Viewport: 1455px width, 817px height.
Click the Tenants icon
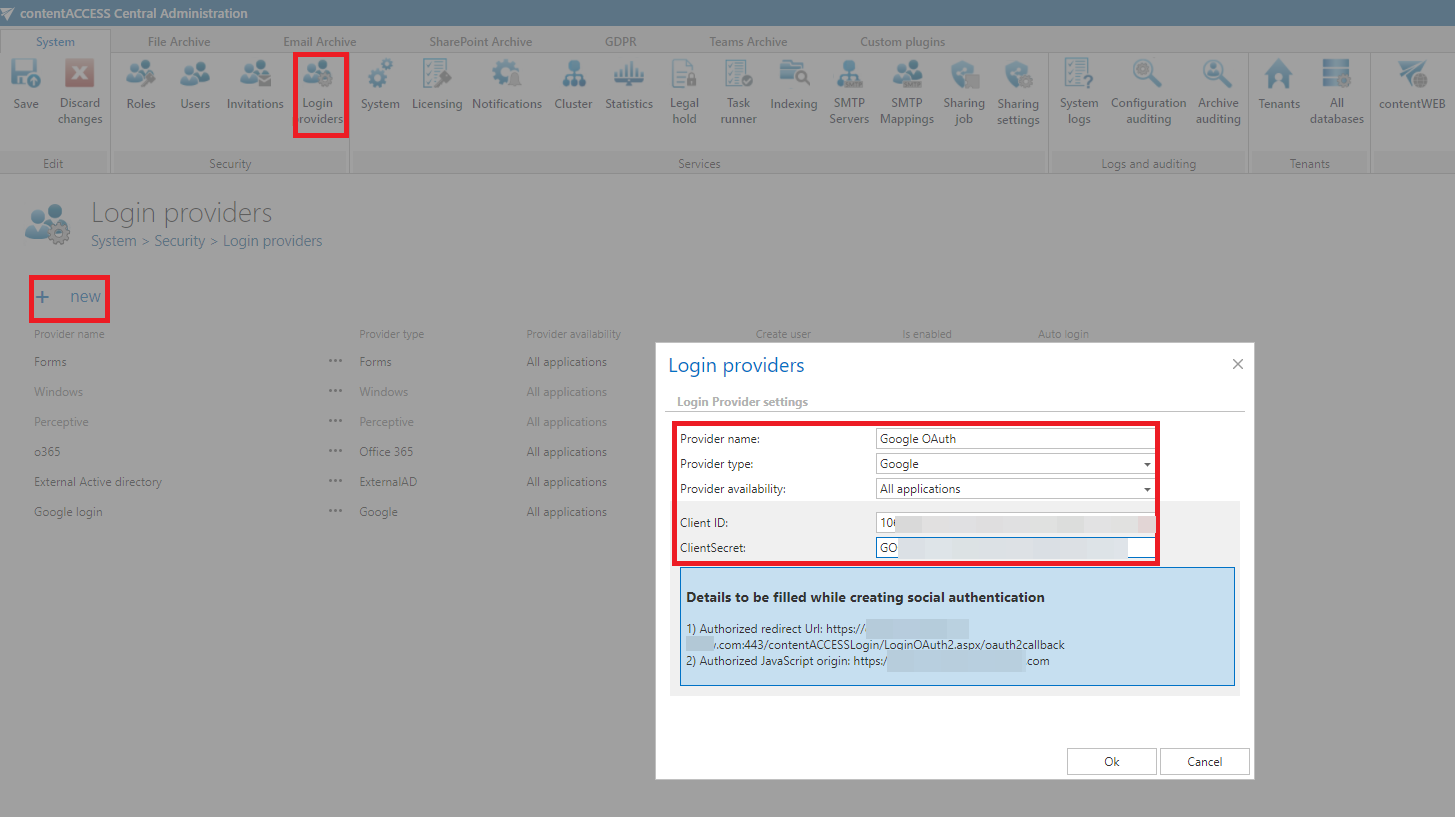1279,86
